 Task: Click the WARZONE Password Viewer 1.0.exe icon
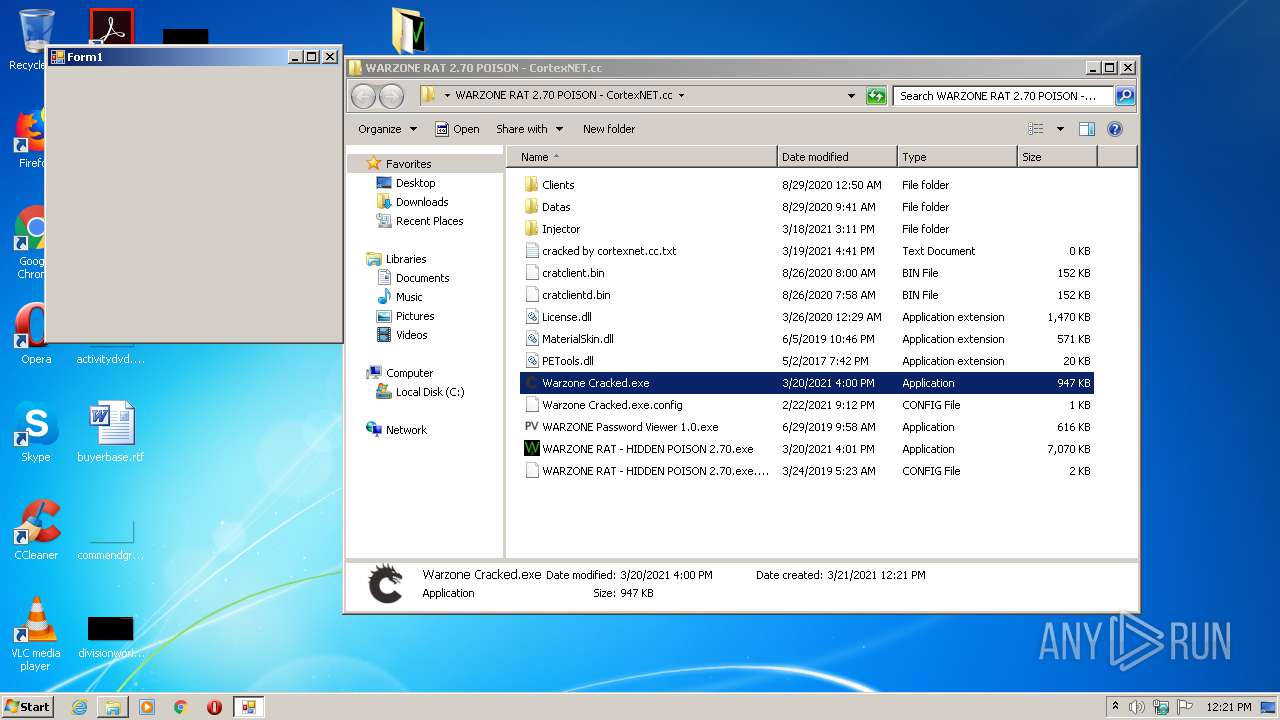(x=531, y=427)
